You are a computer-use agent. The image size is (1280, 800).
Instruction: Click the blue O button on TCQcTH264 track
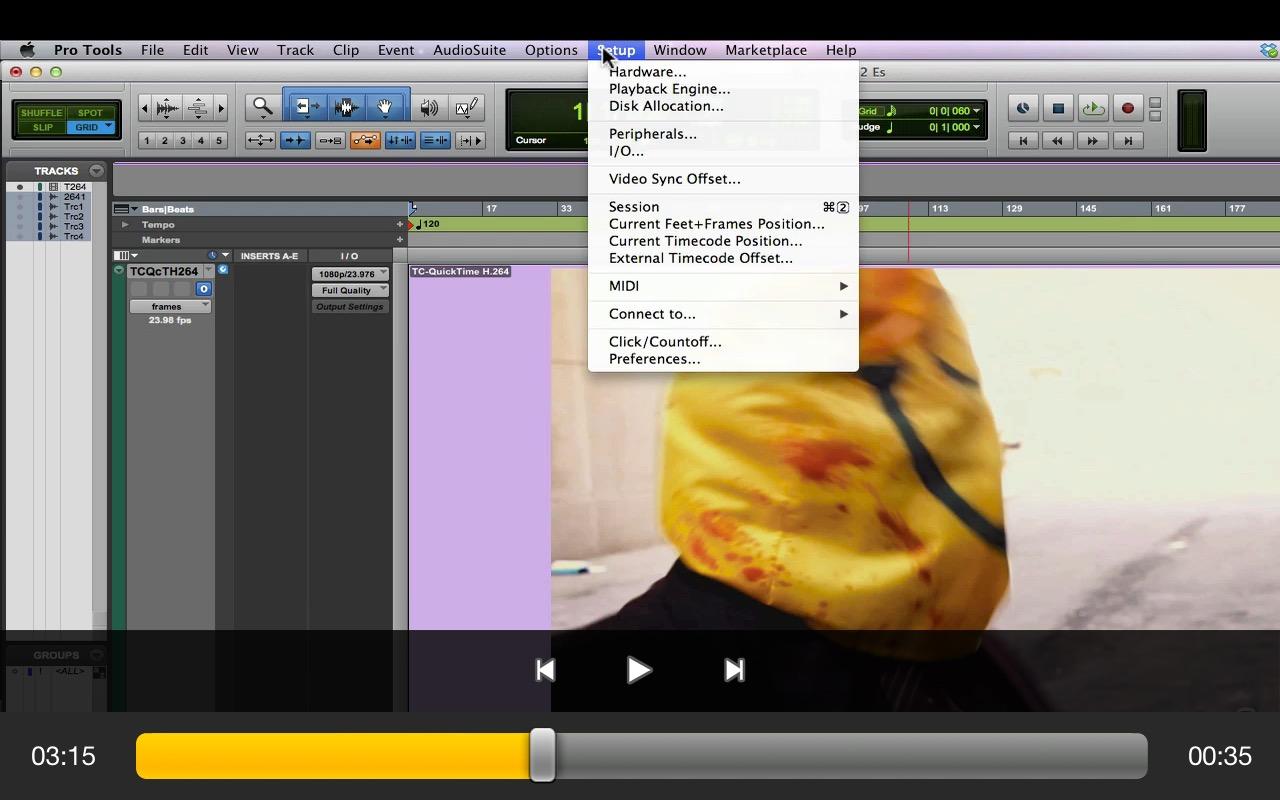(203, 289)
